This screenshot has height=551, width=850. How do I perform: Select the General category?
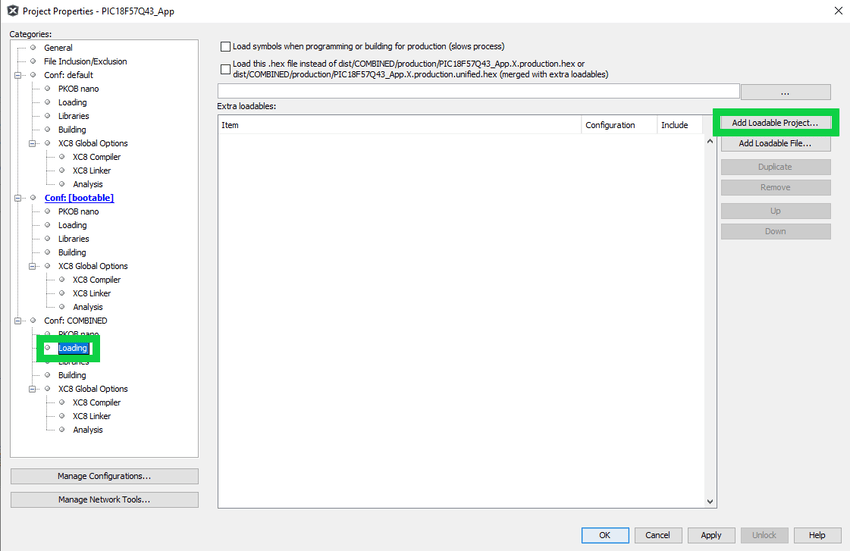pos(57,48)
